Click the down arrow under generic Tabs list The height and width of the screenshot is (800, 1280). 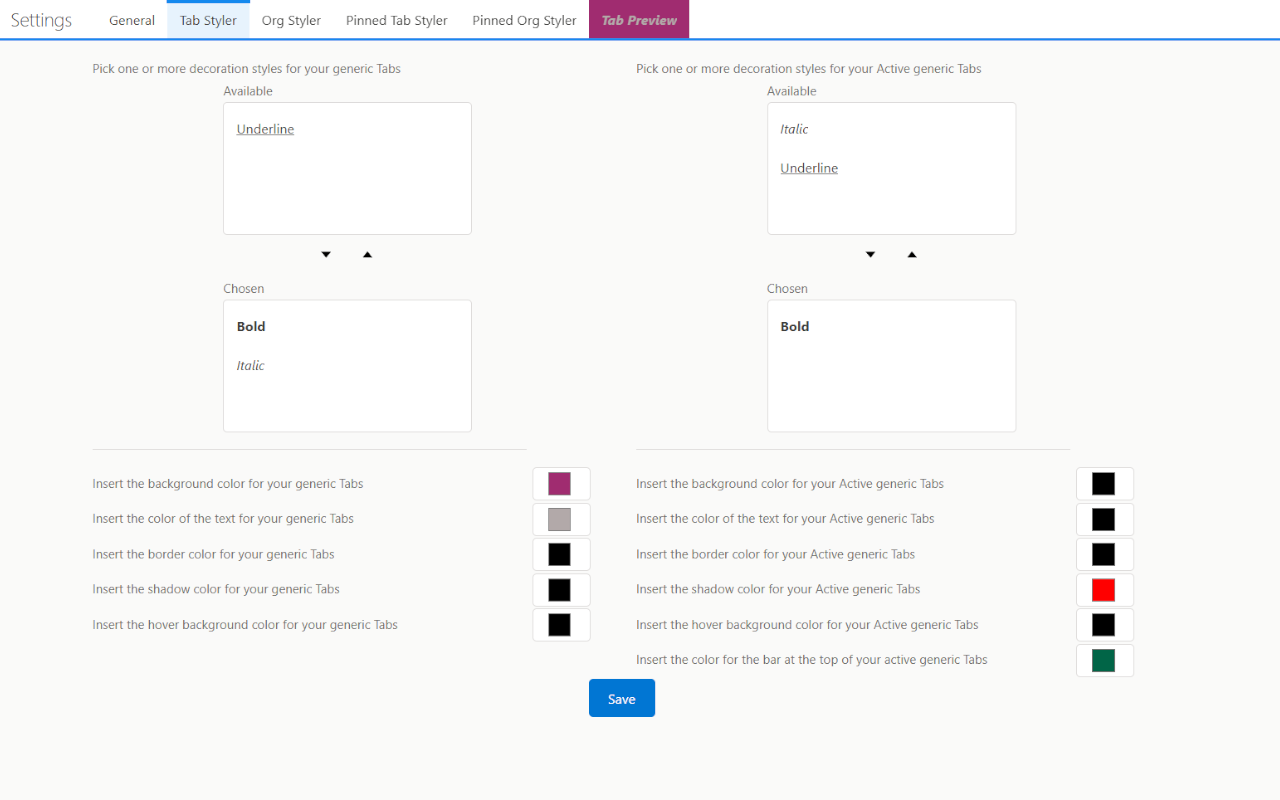click(x=326, y=255)
